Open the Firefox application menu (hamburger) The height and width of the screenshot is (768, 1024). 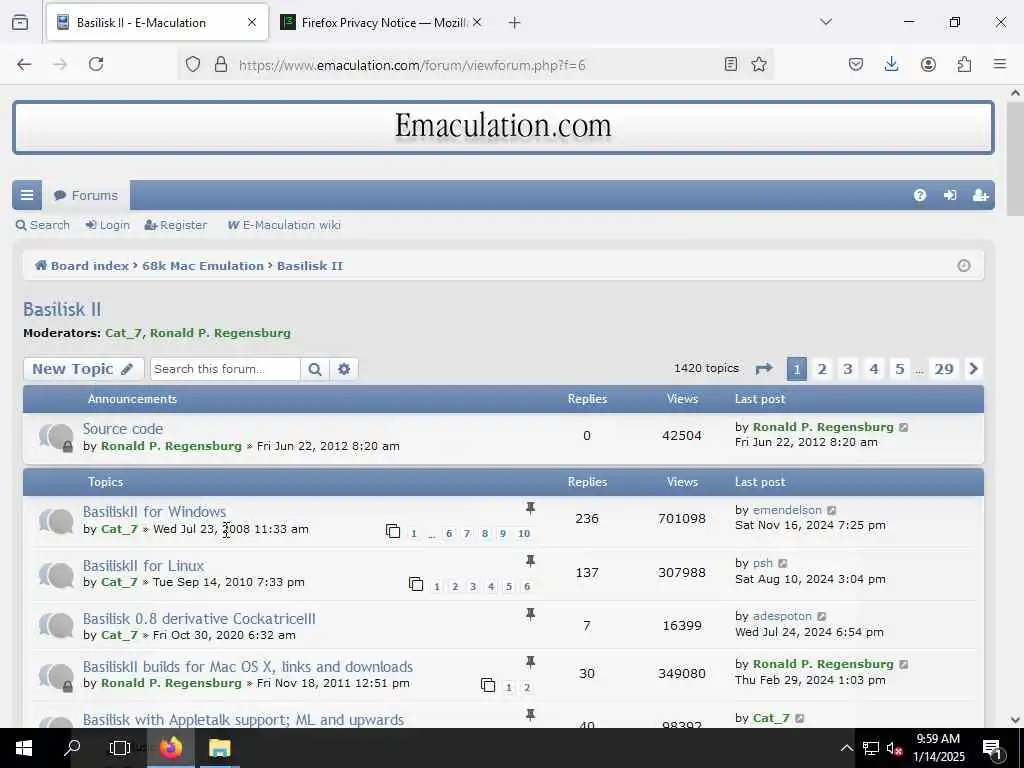coord(1000,64)
